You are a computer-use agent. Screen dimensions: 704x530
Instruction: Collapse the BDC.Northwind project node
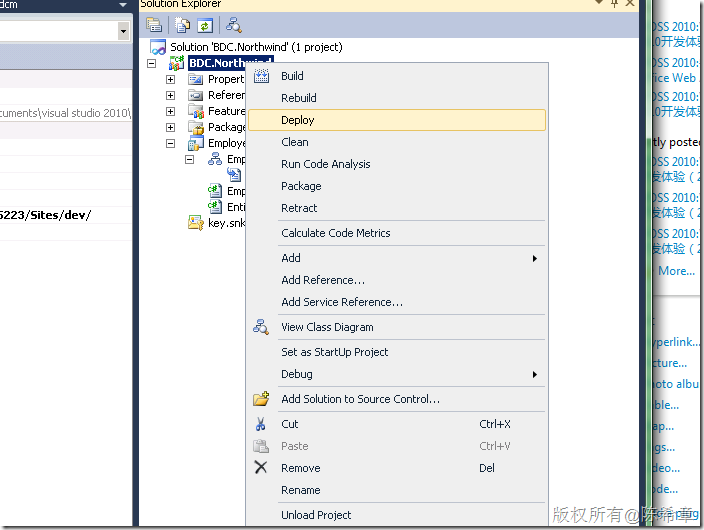[x=152, y=63]
